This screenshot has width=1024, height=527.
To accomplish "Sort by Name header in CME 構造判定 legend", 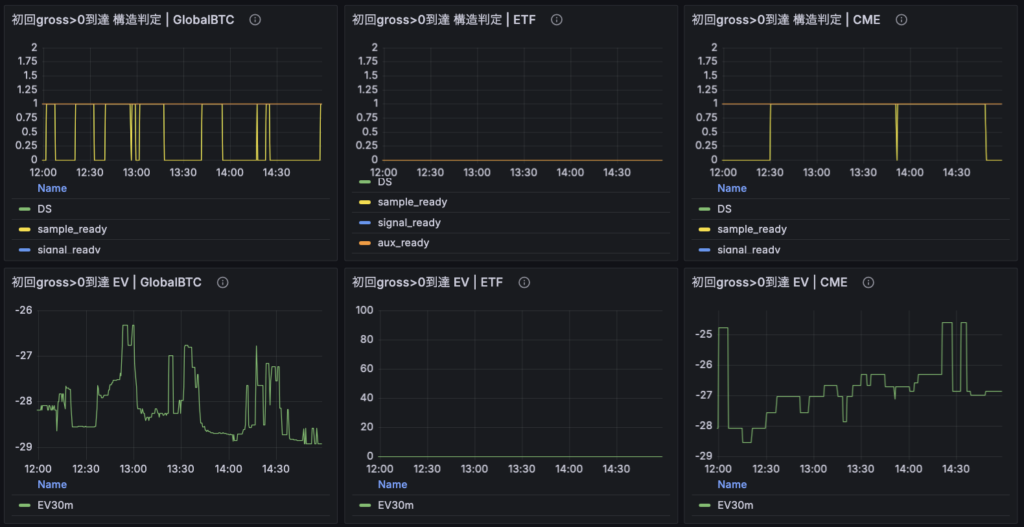I will click(x=732, y=188).
